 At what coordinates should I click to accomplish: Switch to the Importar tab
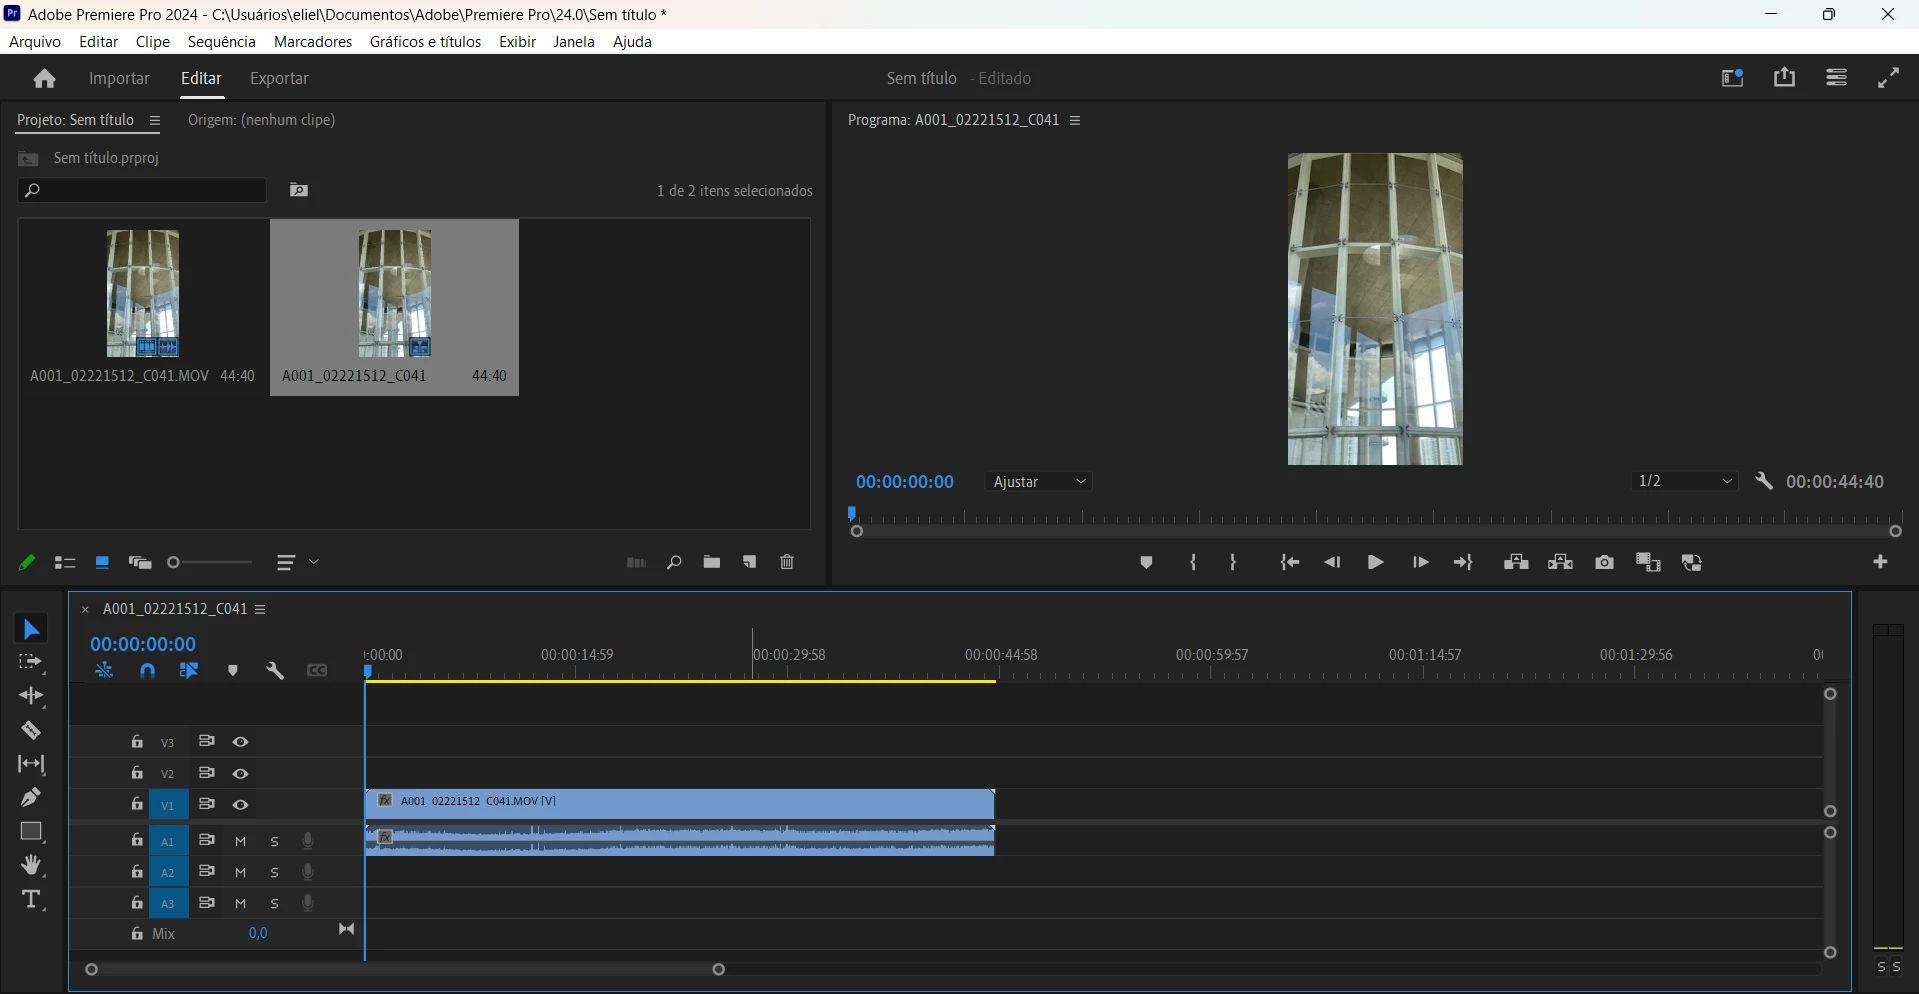[x=119, y=79]
